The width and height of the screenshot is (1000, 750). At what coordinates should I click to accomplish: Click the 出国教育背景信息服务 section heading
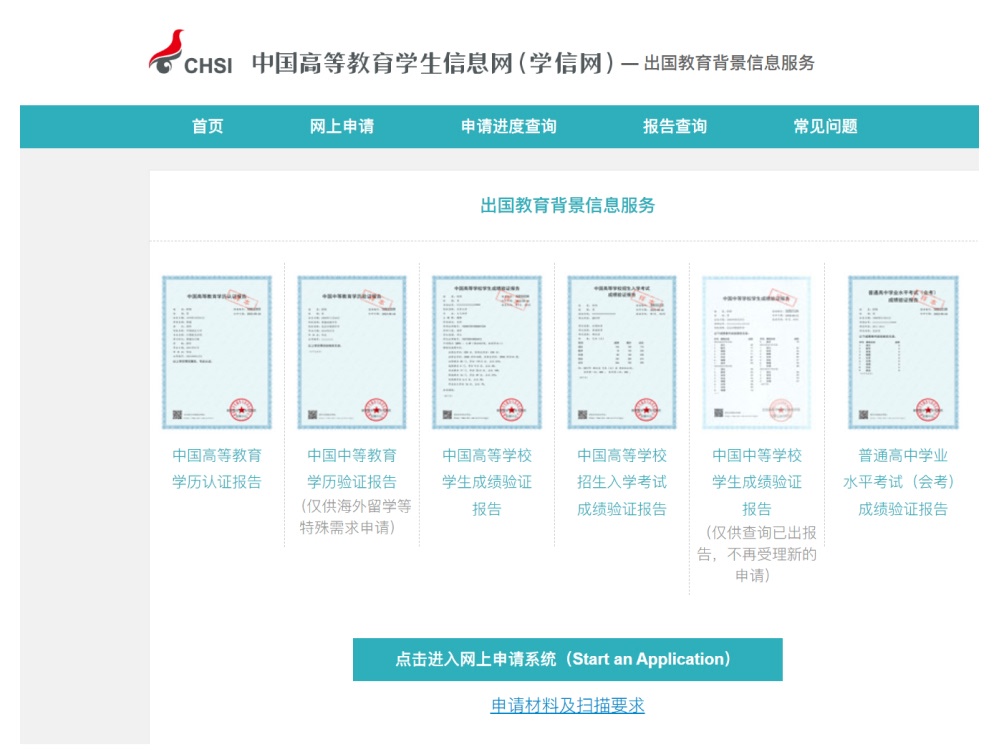pyautogui.click(x=568, y=205)
